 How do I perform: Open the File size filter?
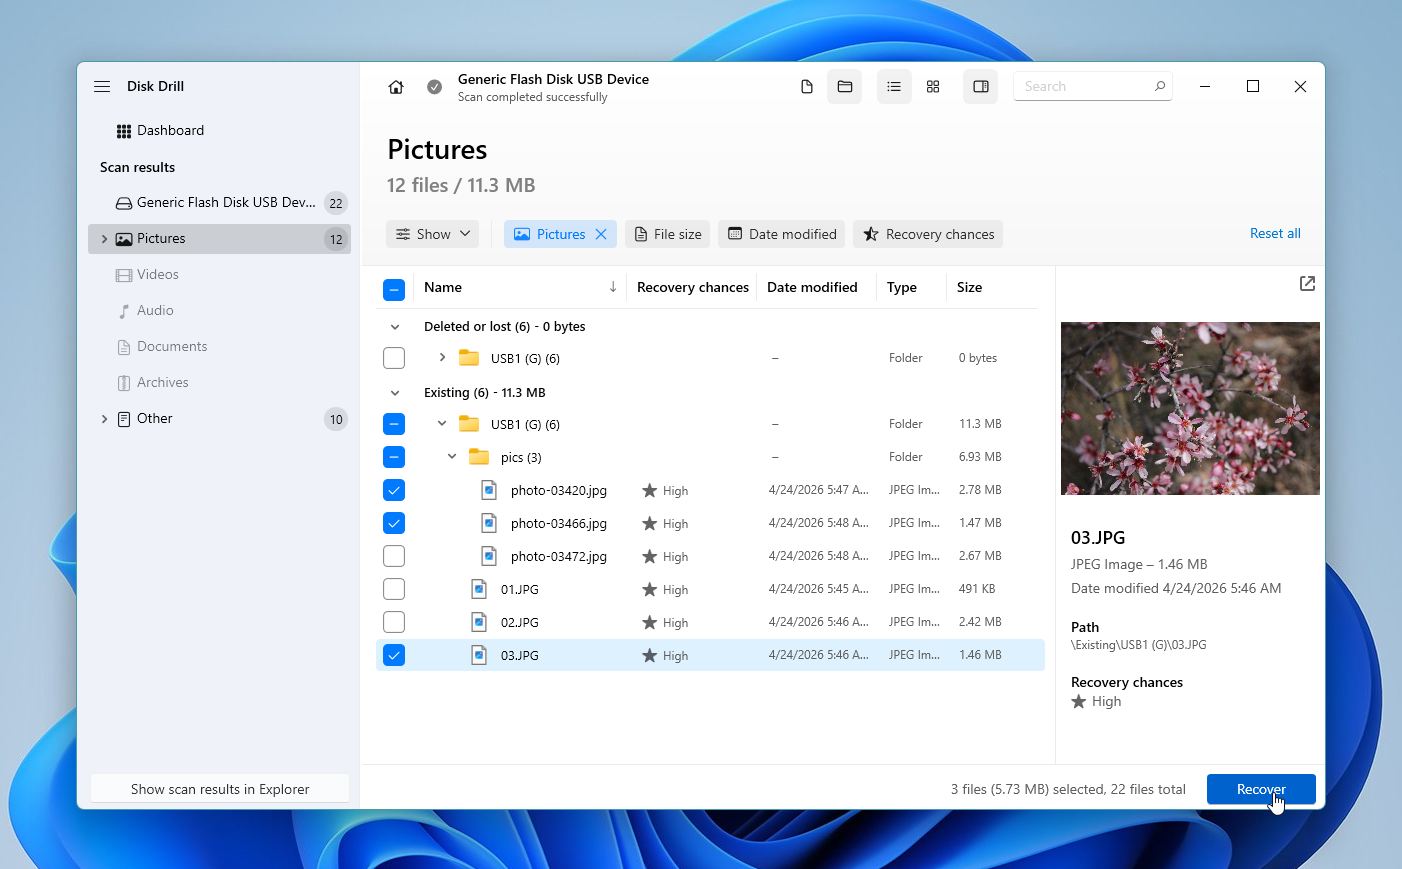click(667, 234)
